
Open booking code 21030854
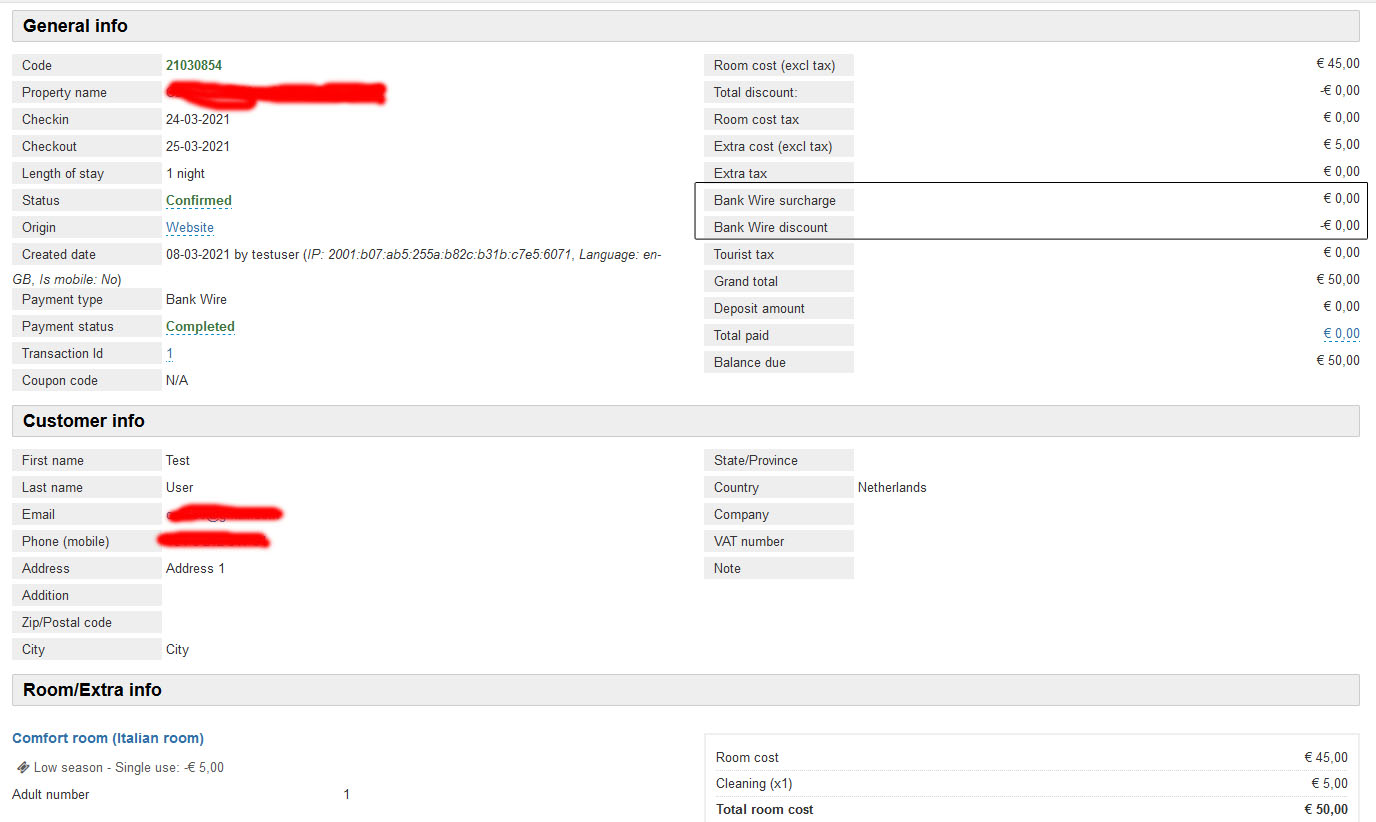coord(194,65)
